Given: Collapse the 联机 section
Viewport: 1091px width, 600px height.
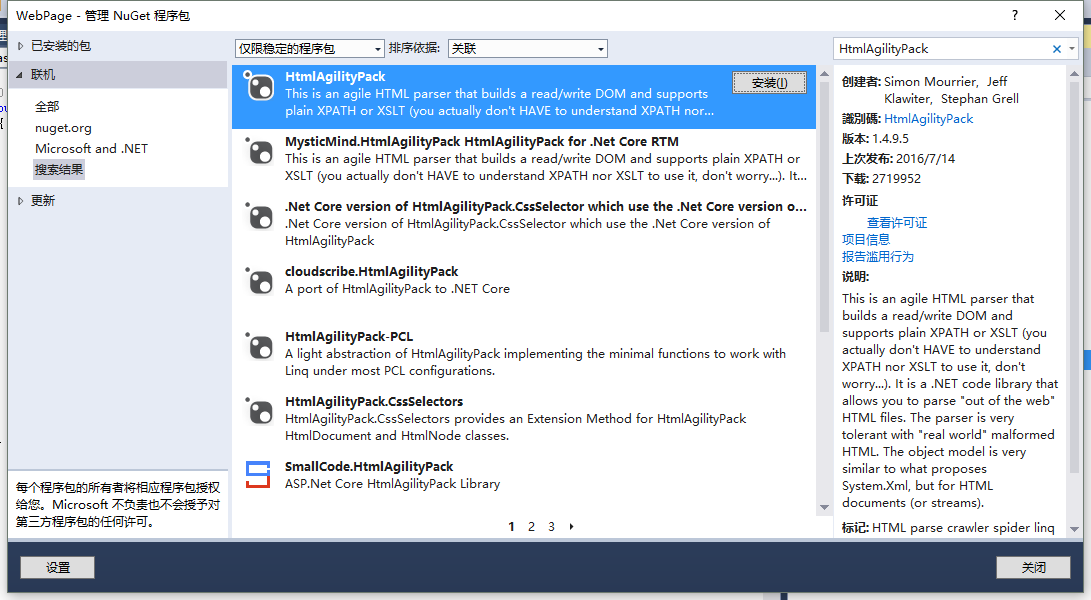Looking at the screenshot, I should click(20, 74).
